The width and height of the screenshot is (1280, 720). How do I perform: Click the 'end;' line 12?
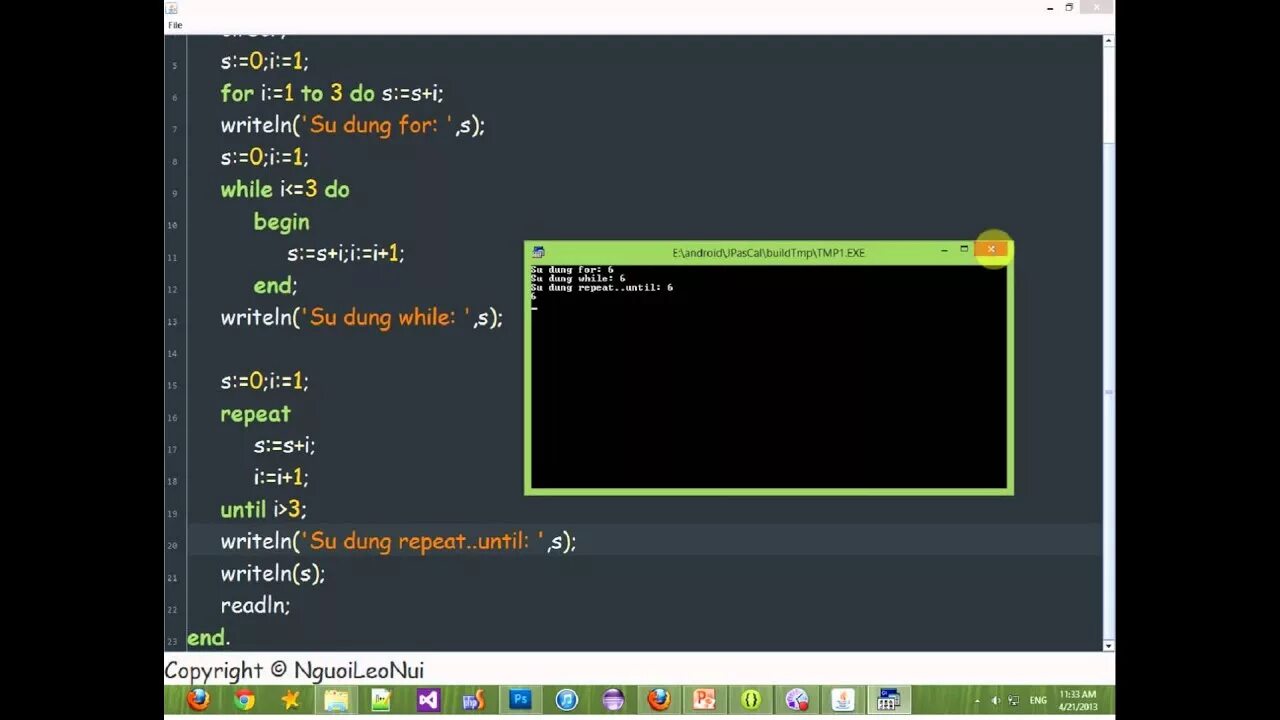(276, 285)
